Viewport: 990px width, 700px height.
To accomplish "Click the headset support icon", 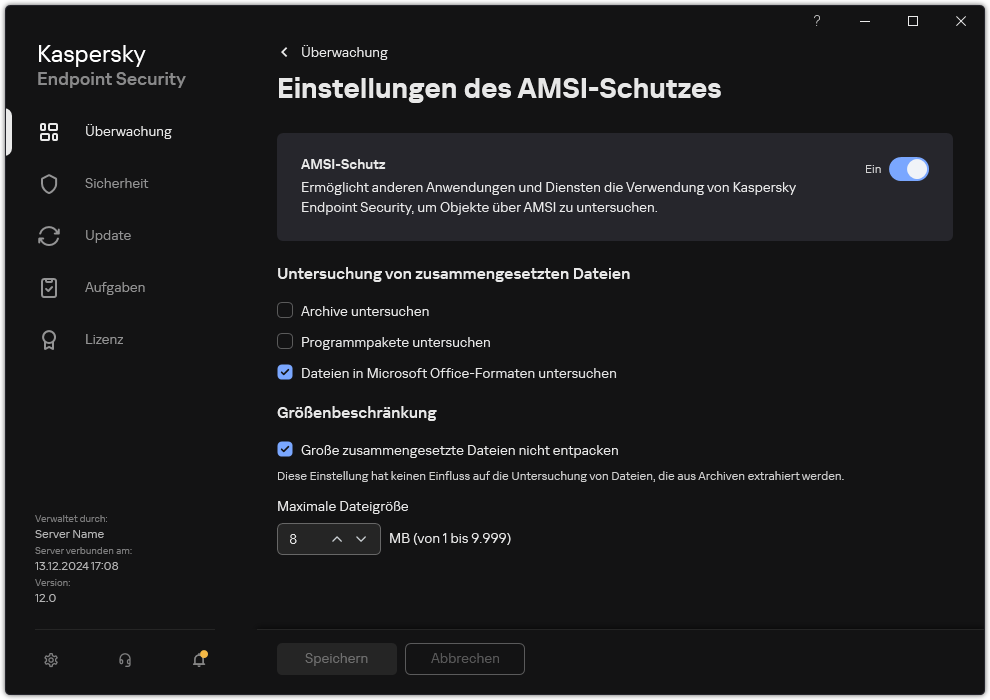I will pyautogui.click(x=124, y=660).
